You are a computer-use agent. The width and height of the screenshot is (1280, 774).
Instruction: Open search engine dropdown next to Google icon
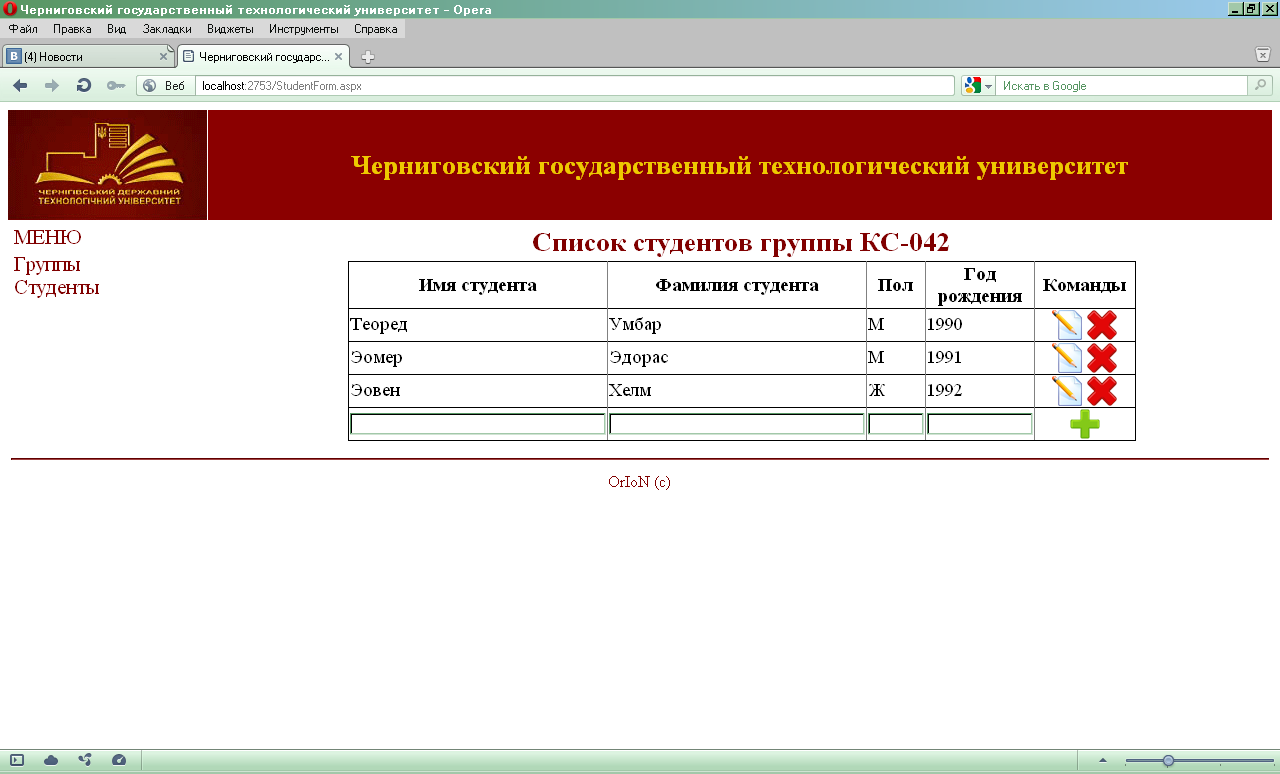988,86
